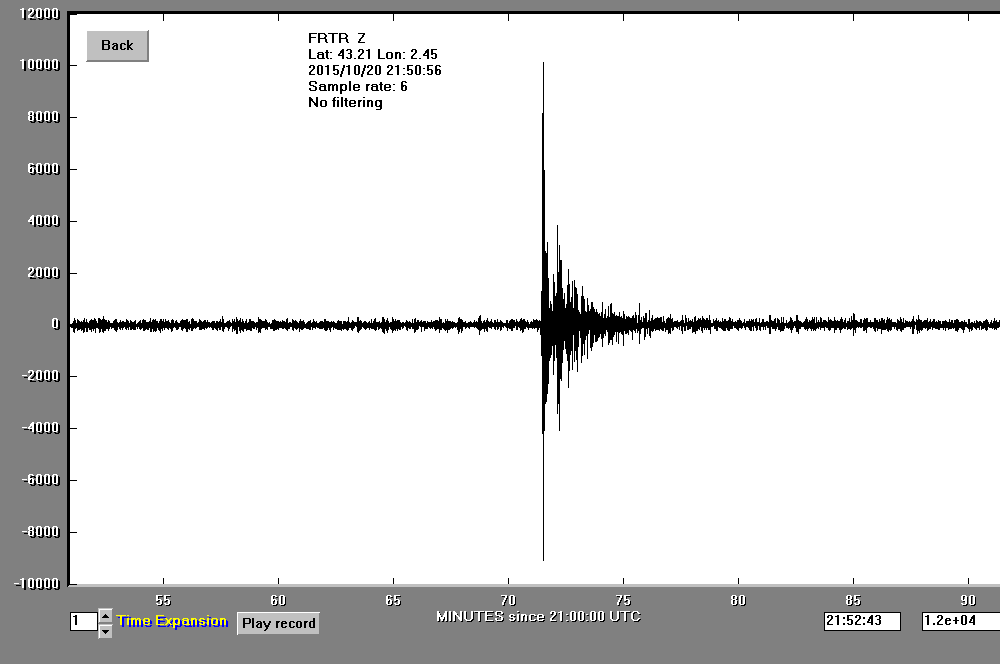Pick the tallest seismic spike peak

tap(543, 64)
